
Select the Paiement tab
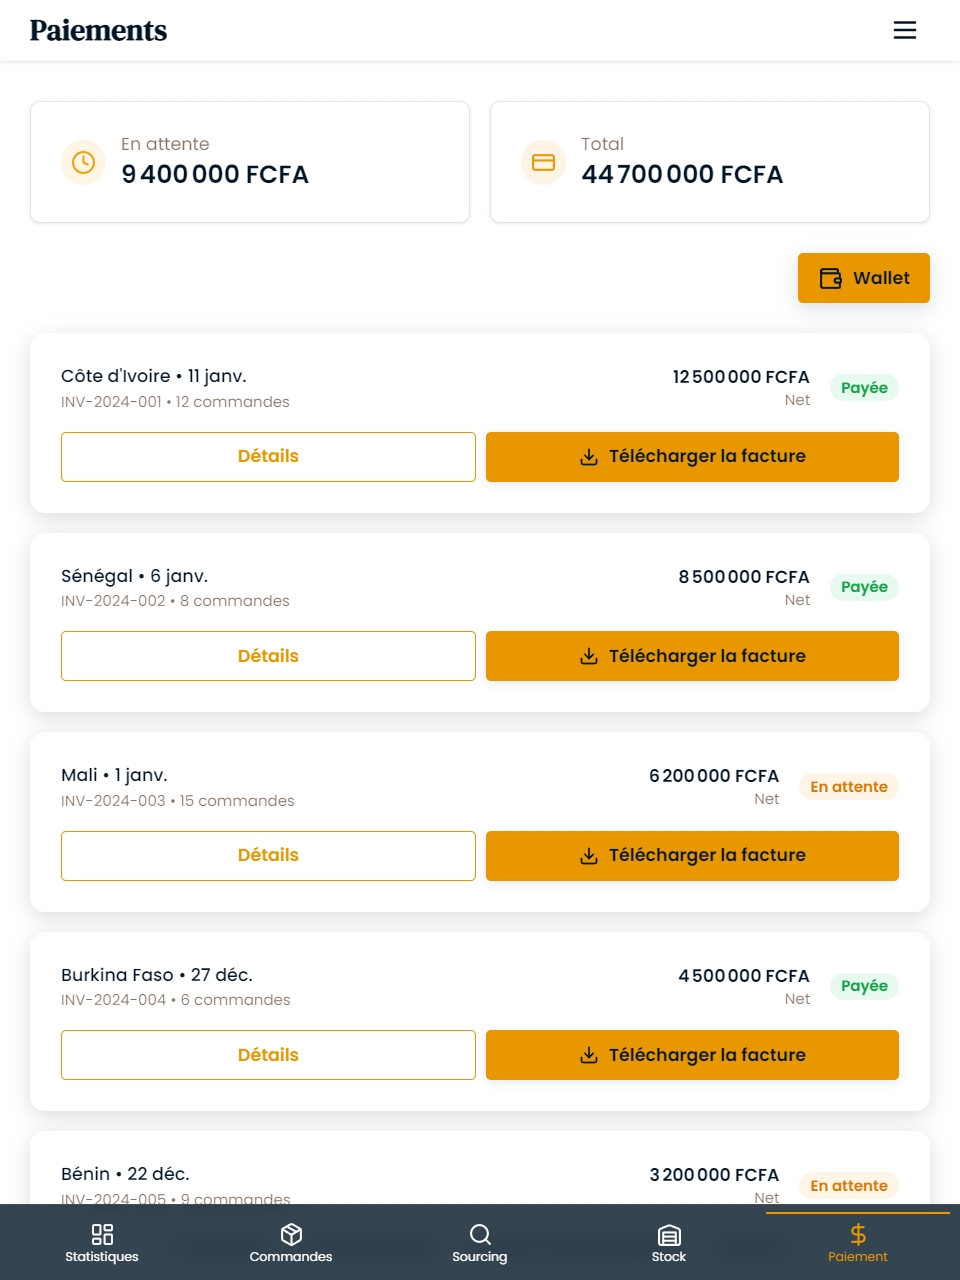pyautogui.click(x=858, y=1243)
